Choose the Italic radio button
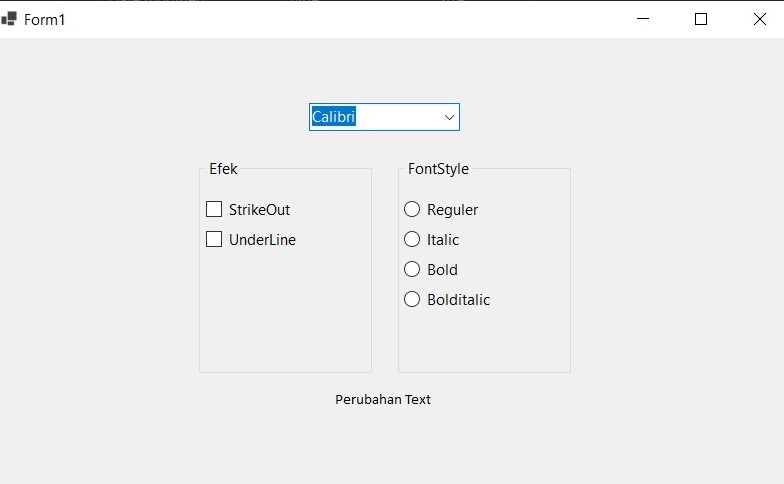 (412, 239)
